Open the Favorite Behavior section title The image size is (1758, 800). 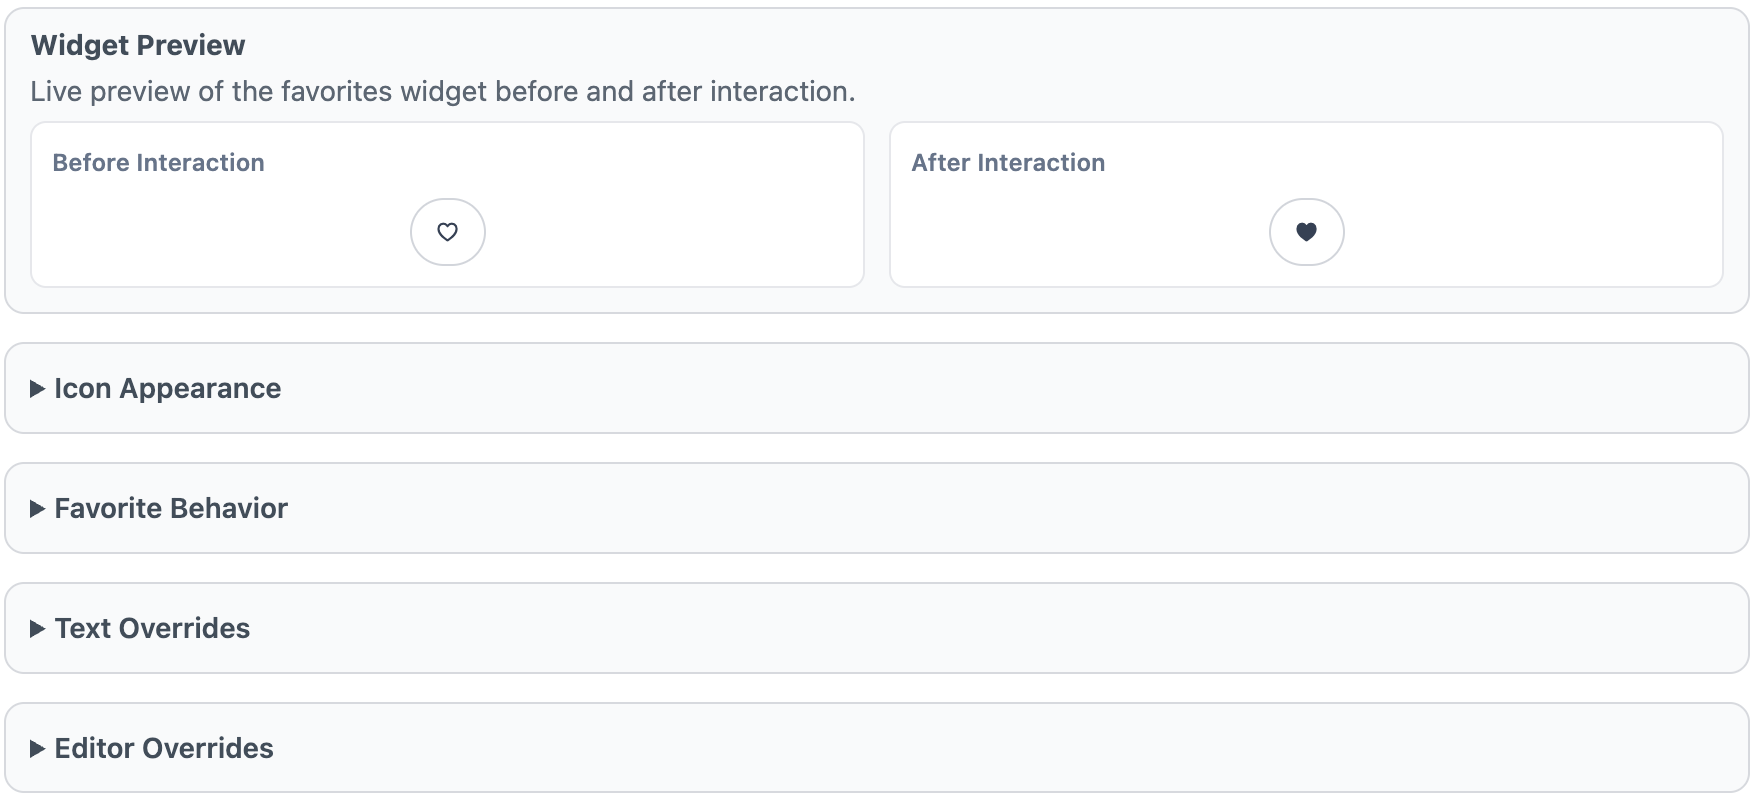(171, 509)
